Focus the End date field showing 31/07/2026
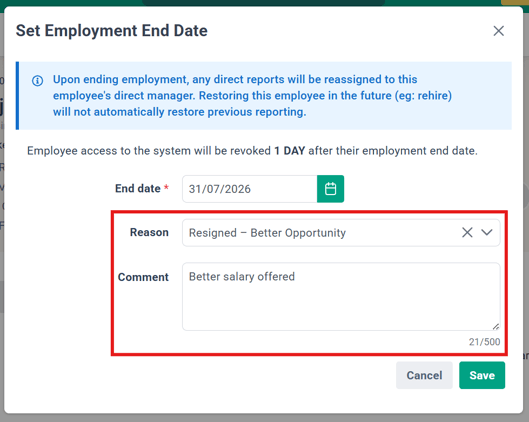Screen dimensions: 529x422 250,189
